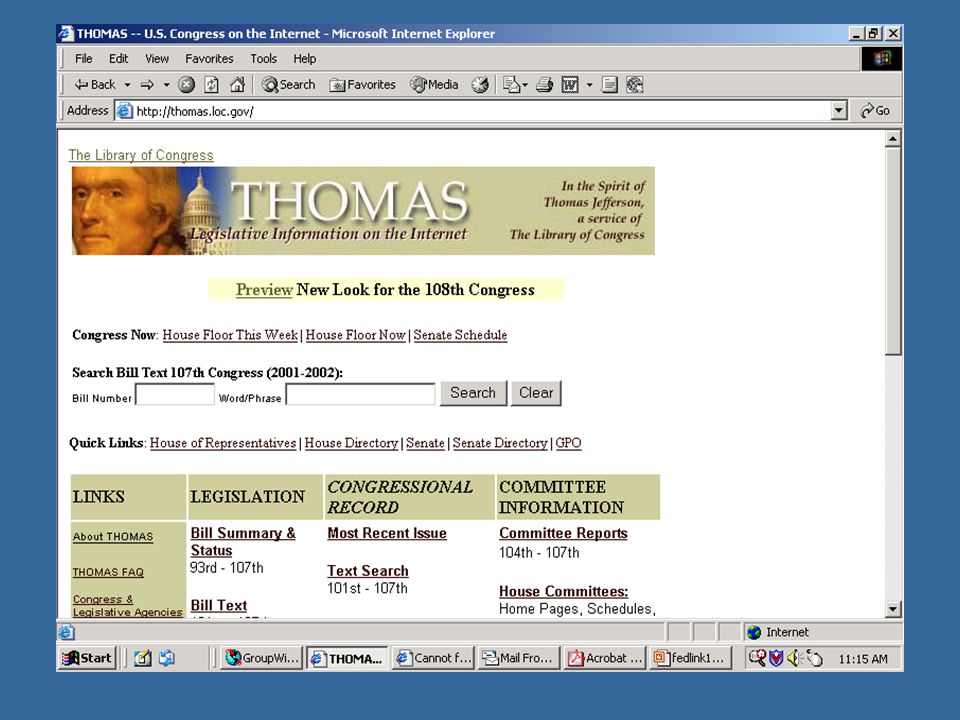Open House Committees link
The height and width of the screenshot is (720, 960).
point(563,591)
